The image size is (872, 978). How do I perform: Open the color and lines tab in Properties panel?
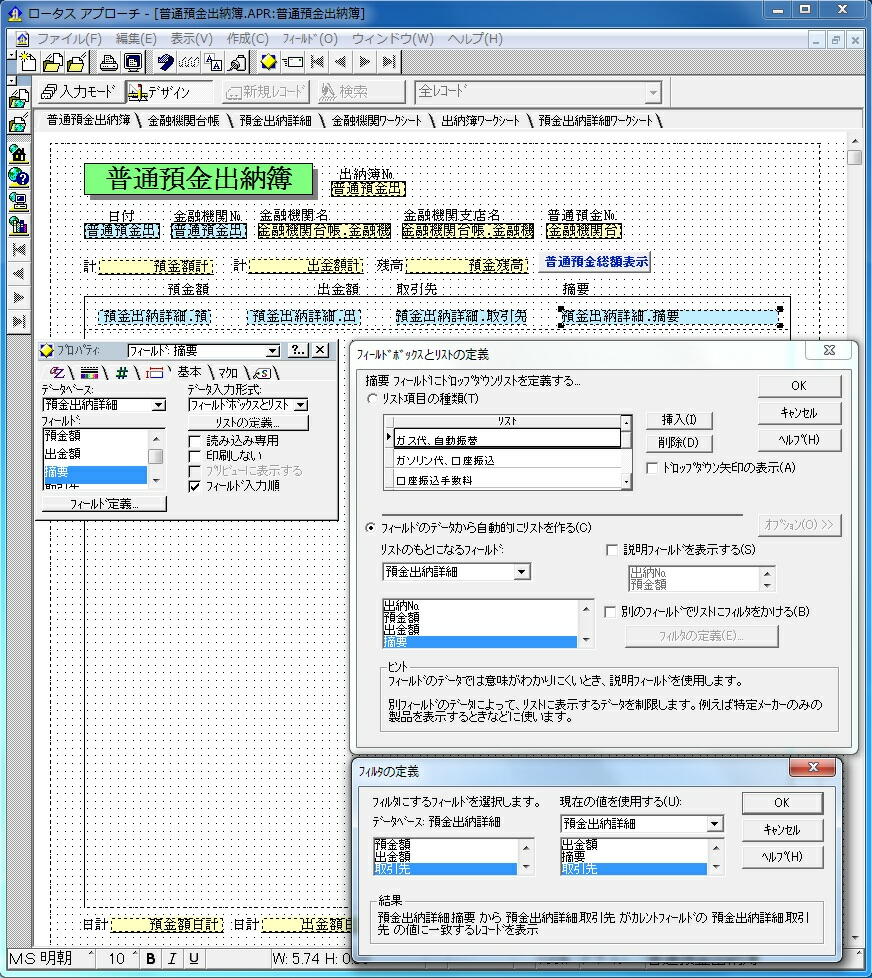click(x=89, y=373)
